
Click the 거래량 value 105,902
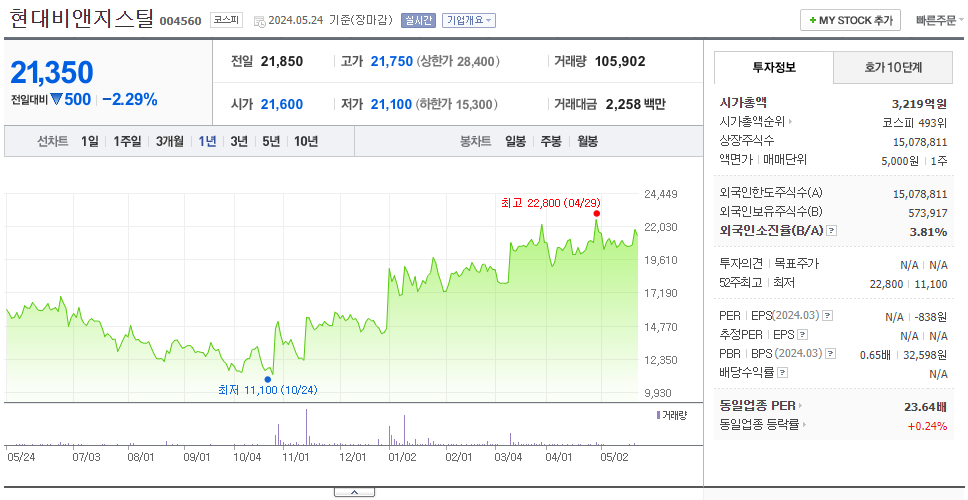(x=620, y=62)
